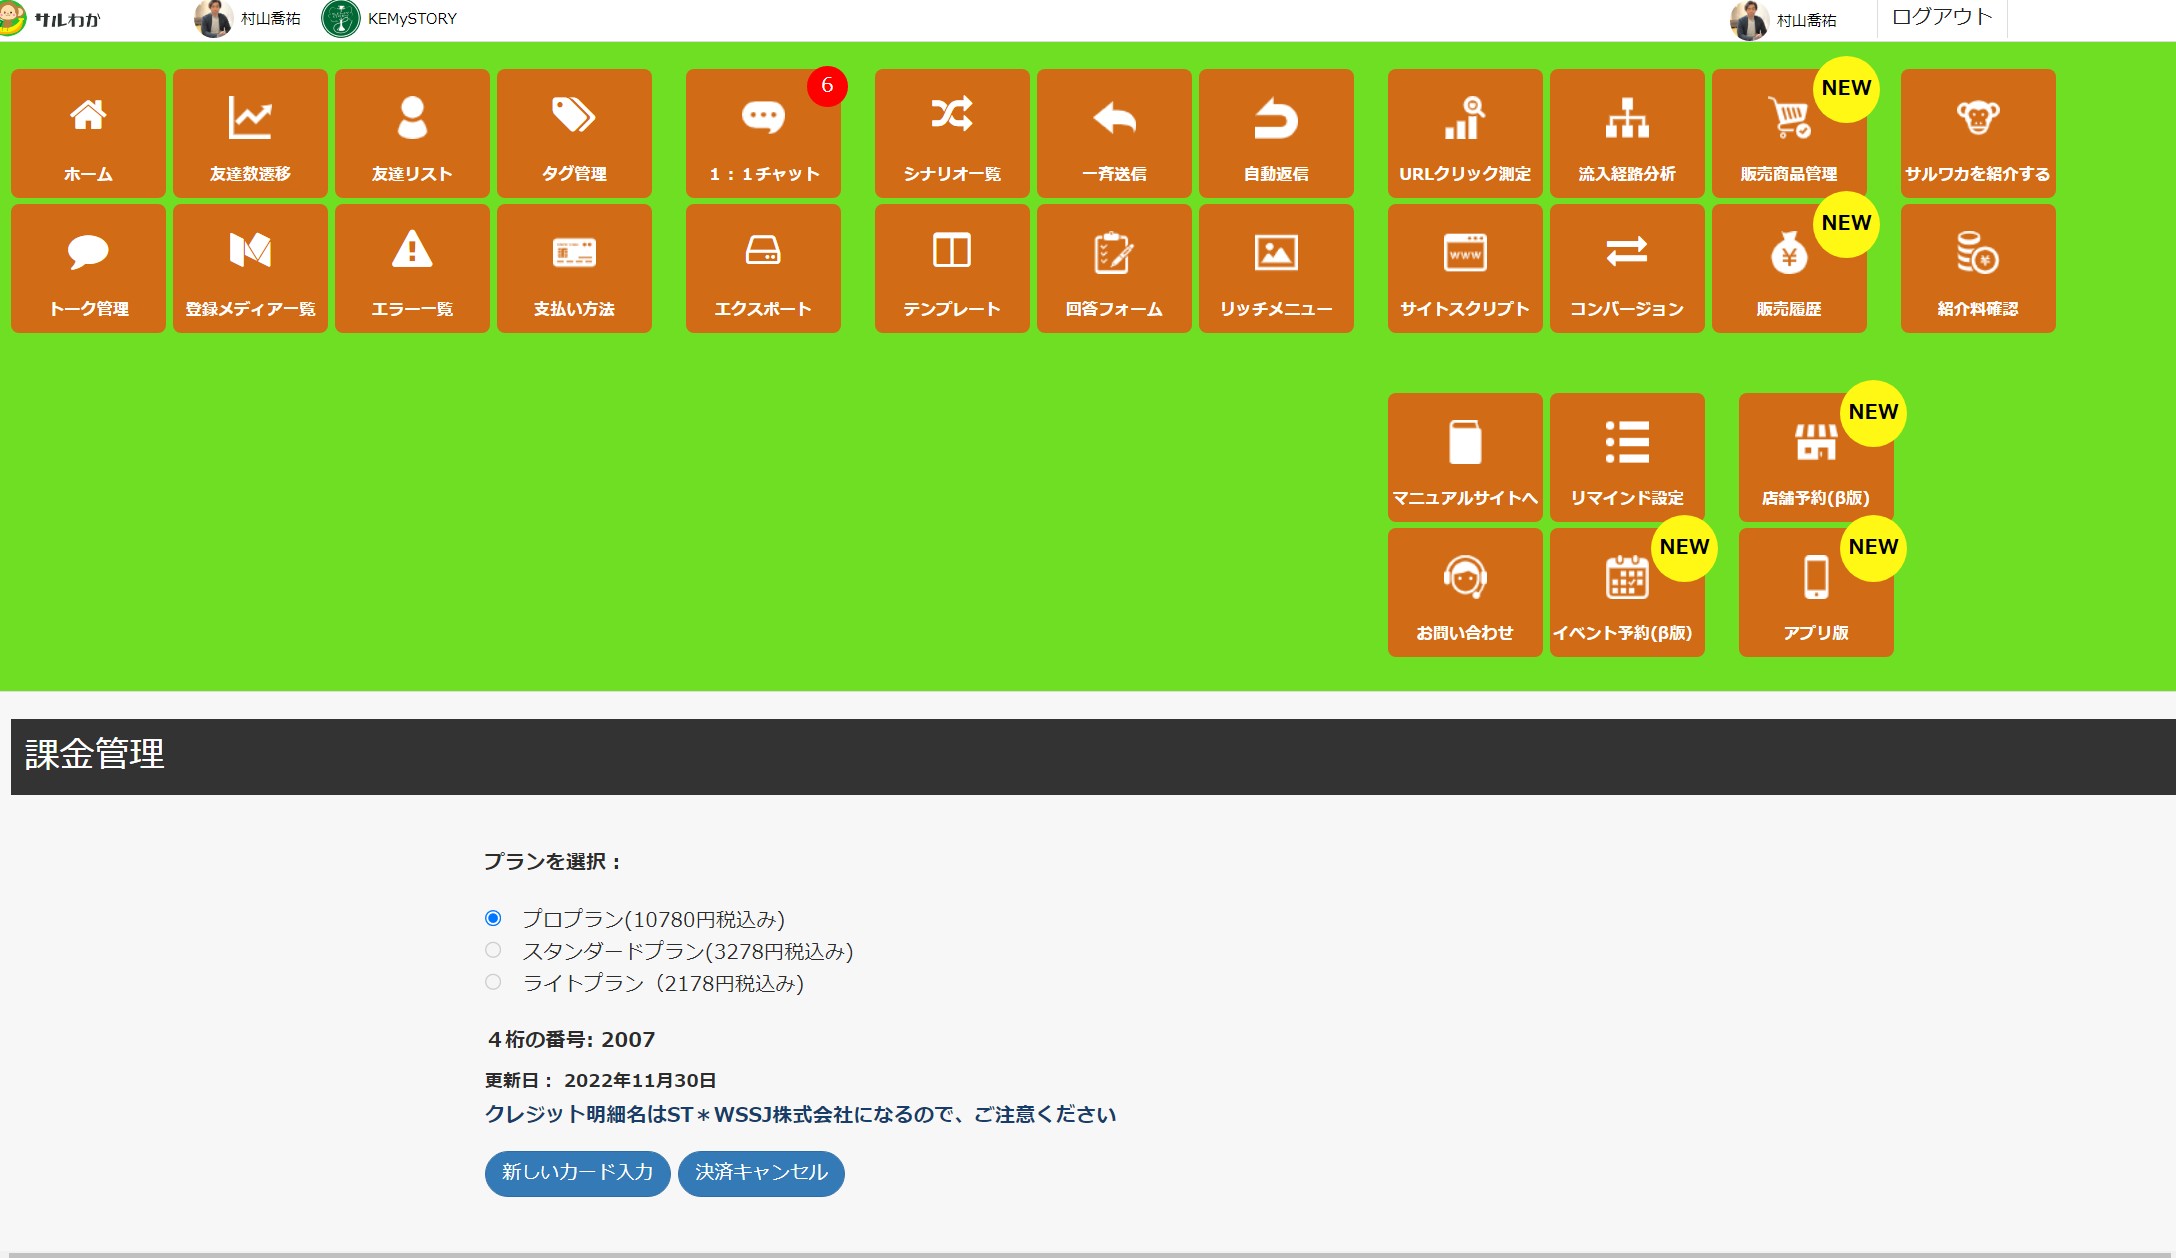Open サイトスクリプト site script tile
This screenshot has width=2176, height=1258.
(x=1465, y=268)
